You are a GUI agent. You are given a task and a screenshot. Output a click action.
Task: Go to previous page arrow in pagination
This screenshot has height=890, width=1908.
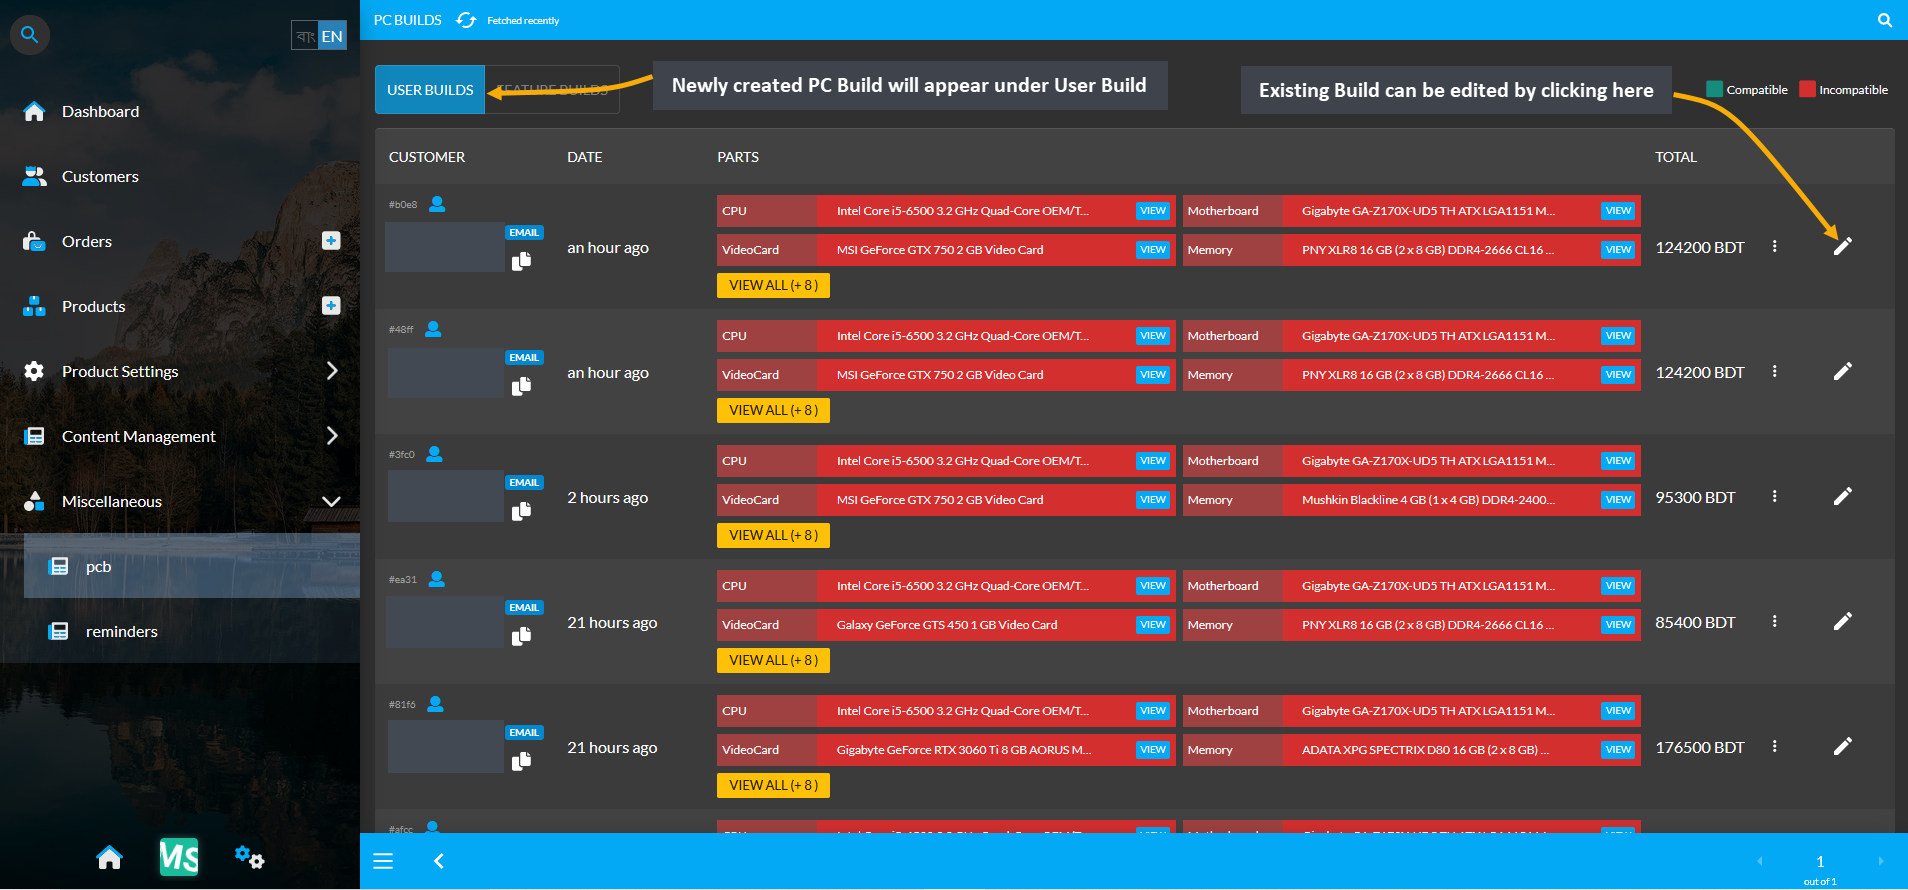coord(1760,861)
